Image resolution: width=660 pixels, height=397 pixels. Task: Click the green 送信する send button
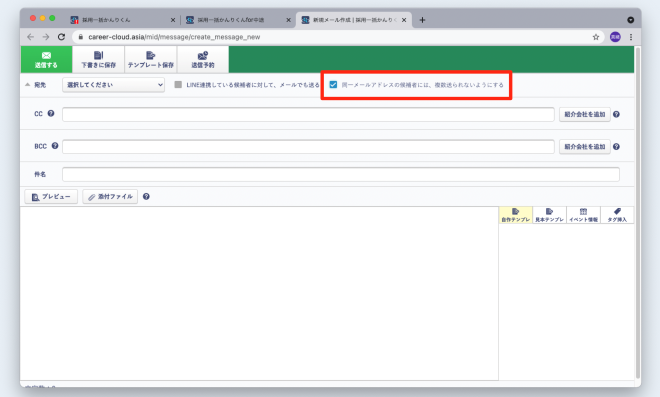pyautogui.click(x=46, y=59)
